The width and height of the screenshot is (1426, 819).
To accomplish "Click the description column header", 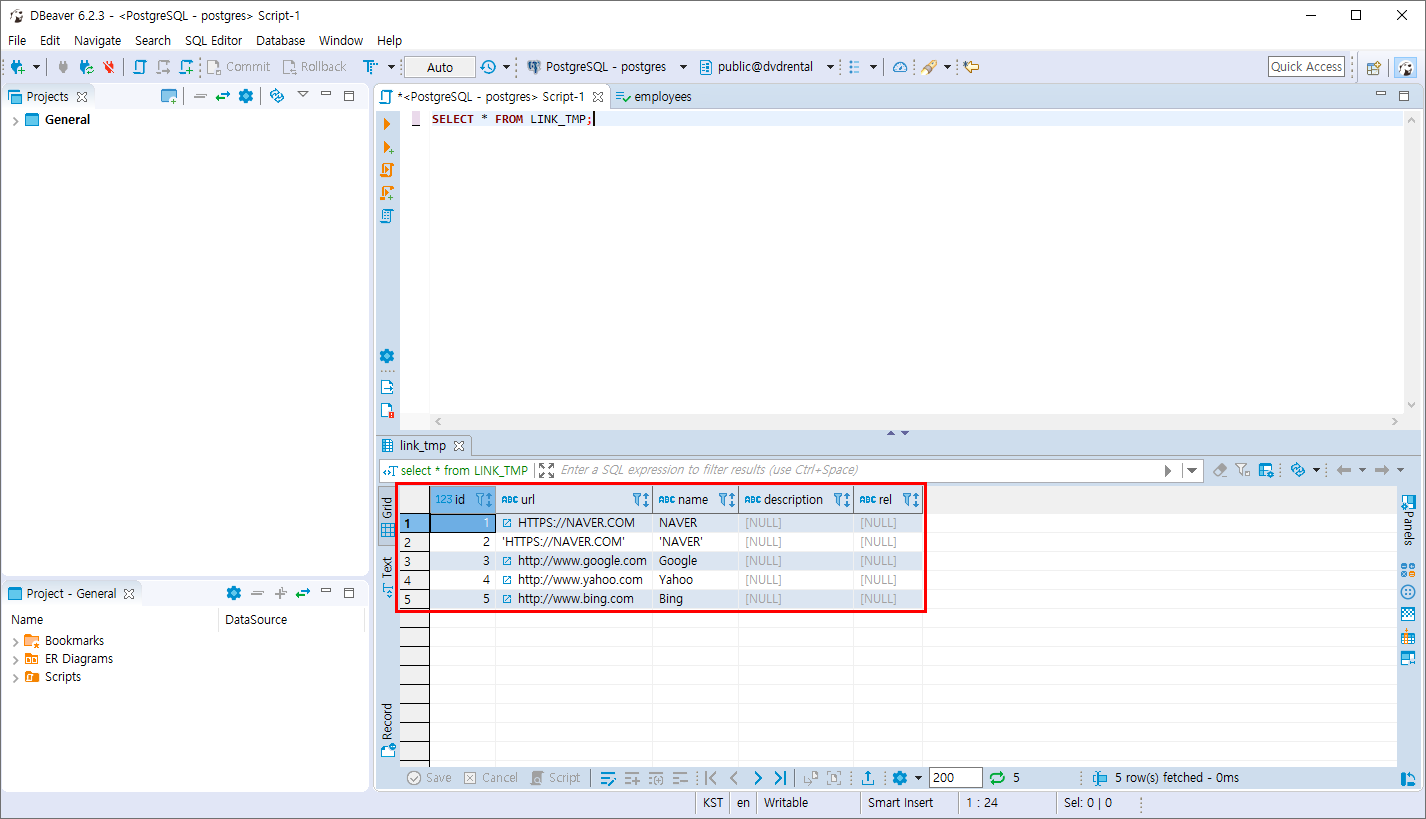I will [795, 499].
